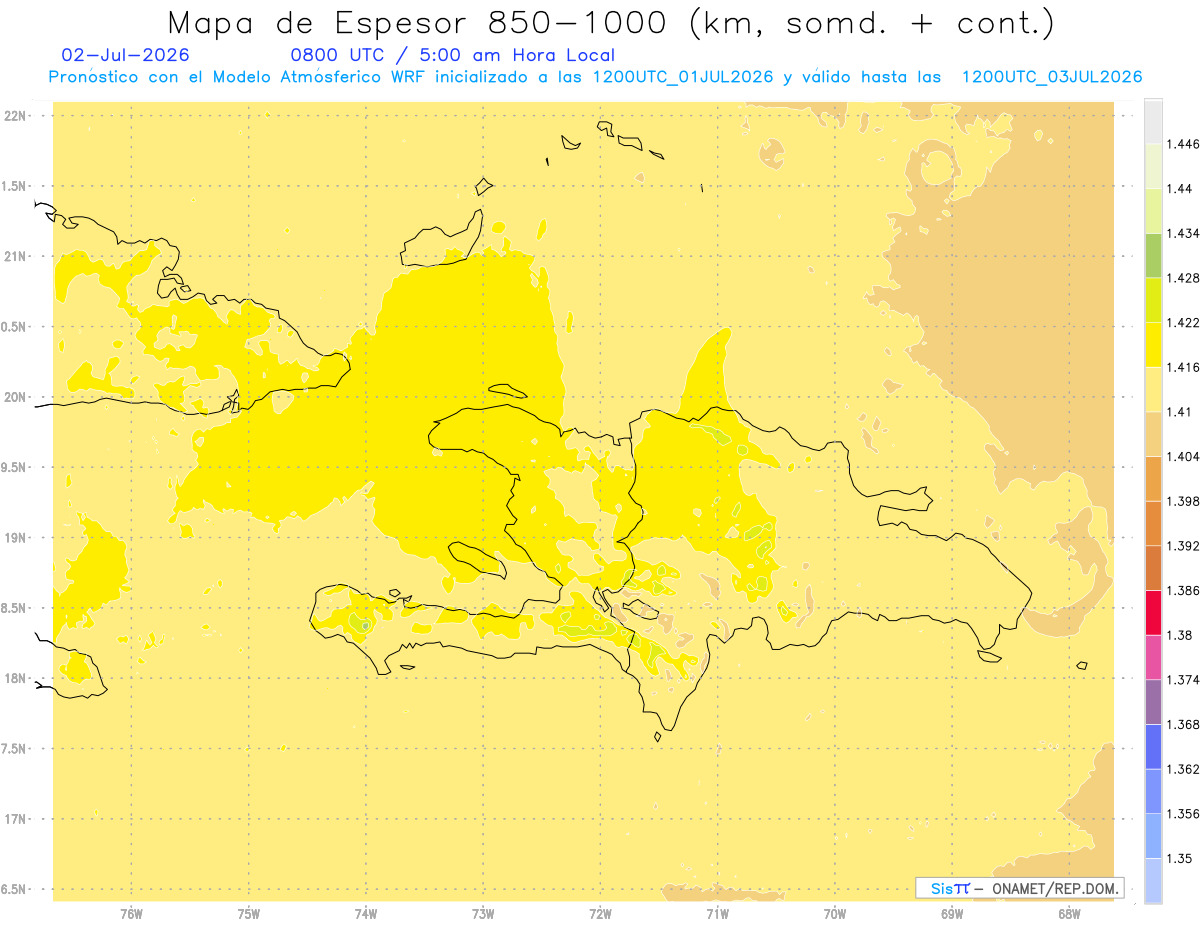Click the colorbar value '1.446'

pyautogui.click(x=1184, y=144)
